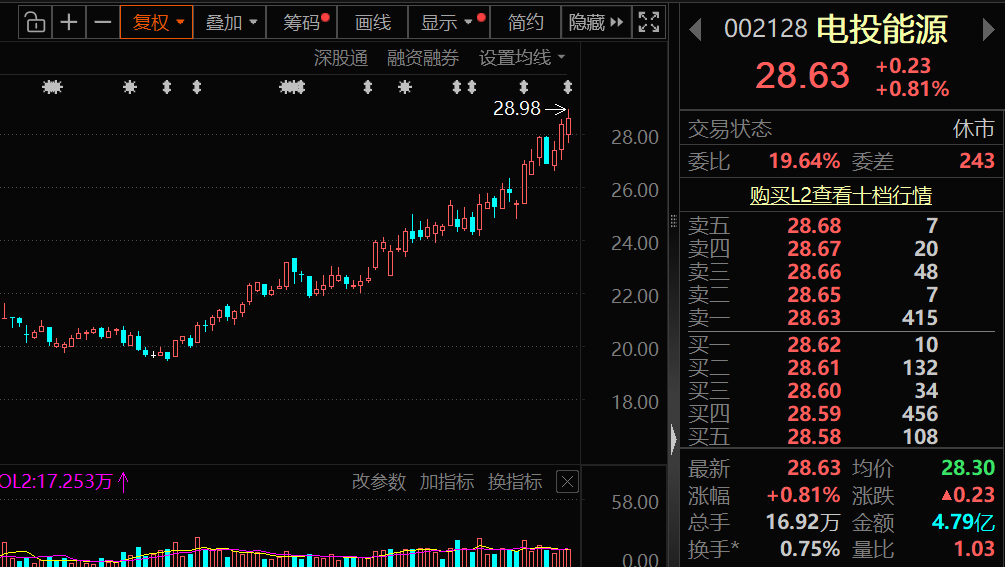Go to previous stock with left arrow
The width and height of the screenshot is (1005, 567).
click(696, 31)
